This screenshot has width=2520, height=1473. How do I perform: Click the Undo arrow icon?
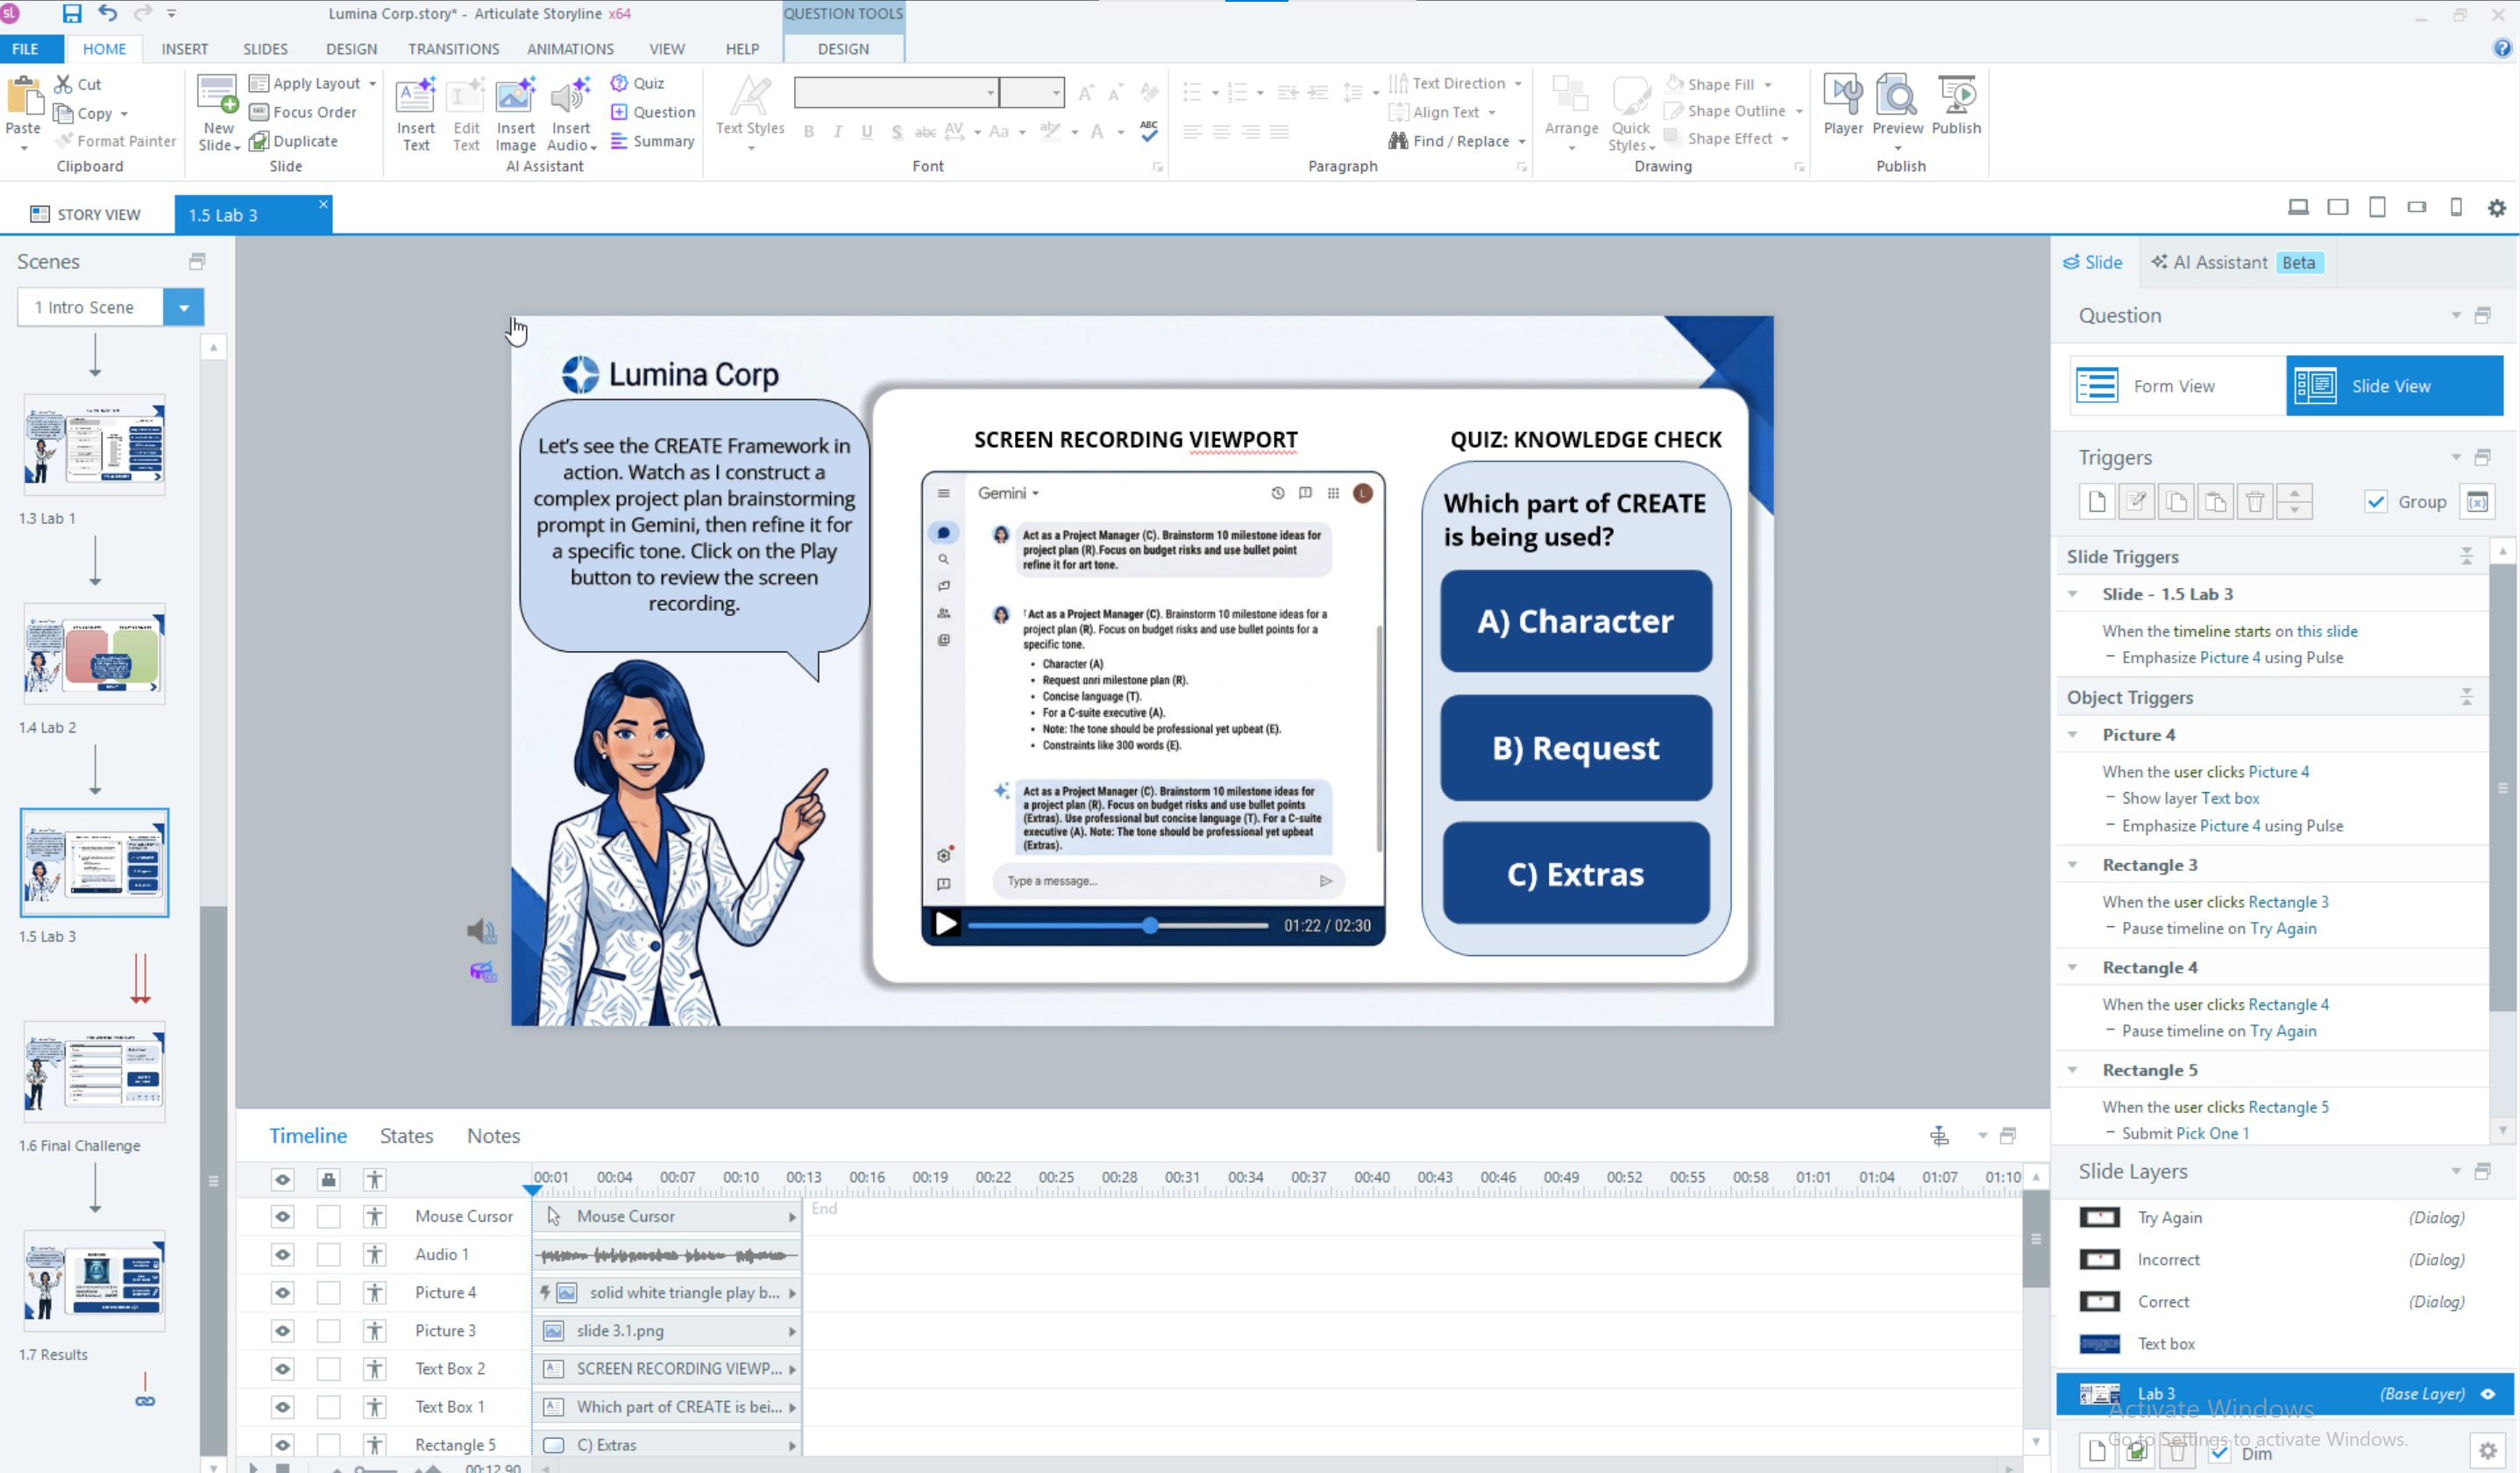[x=107, y=14]
